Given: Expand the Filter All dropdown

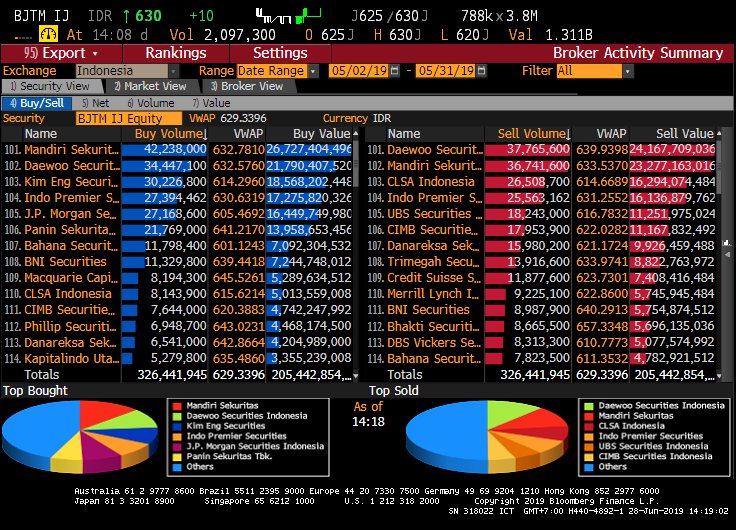Looking at the screenshot, I should coord(628,71).
